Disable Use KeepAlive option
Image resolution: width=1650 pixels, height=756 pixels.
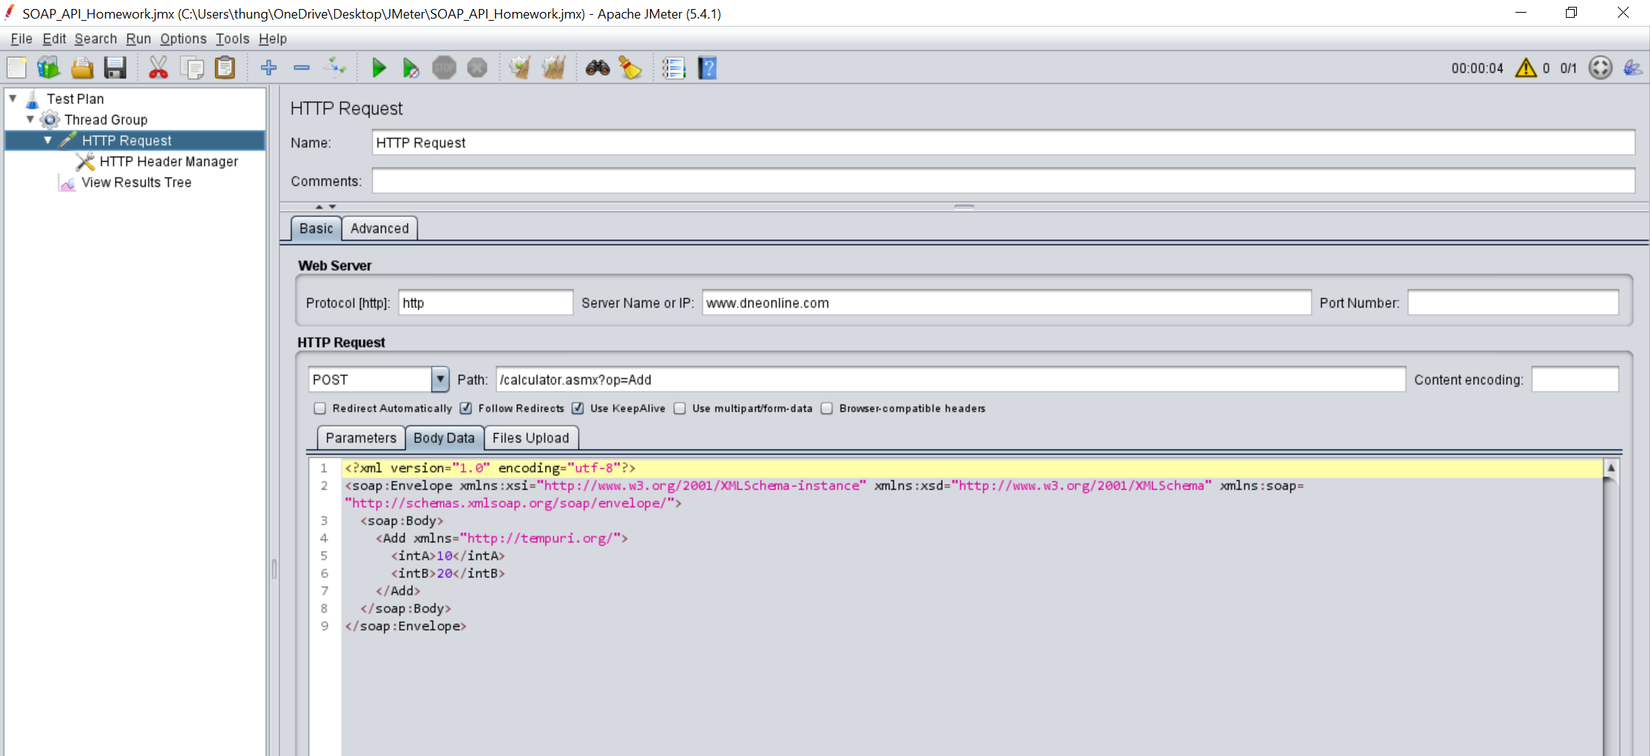pyautogui.click(x=578, y=408)
